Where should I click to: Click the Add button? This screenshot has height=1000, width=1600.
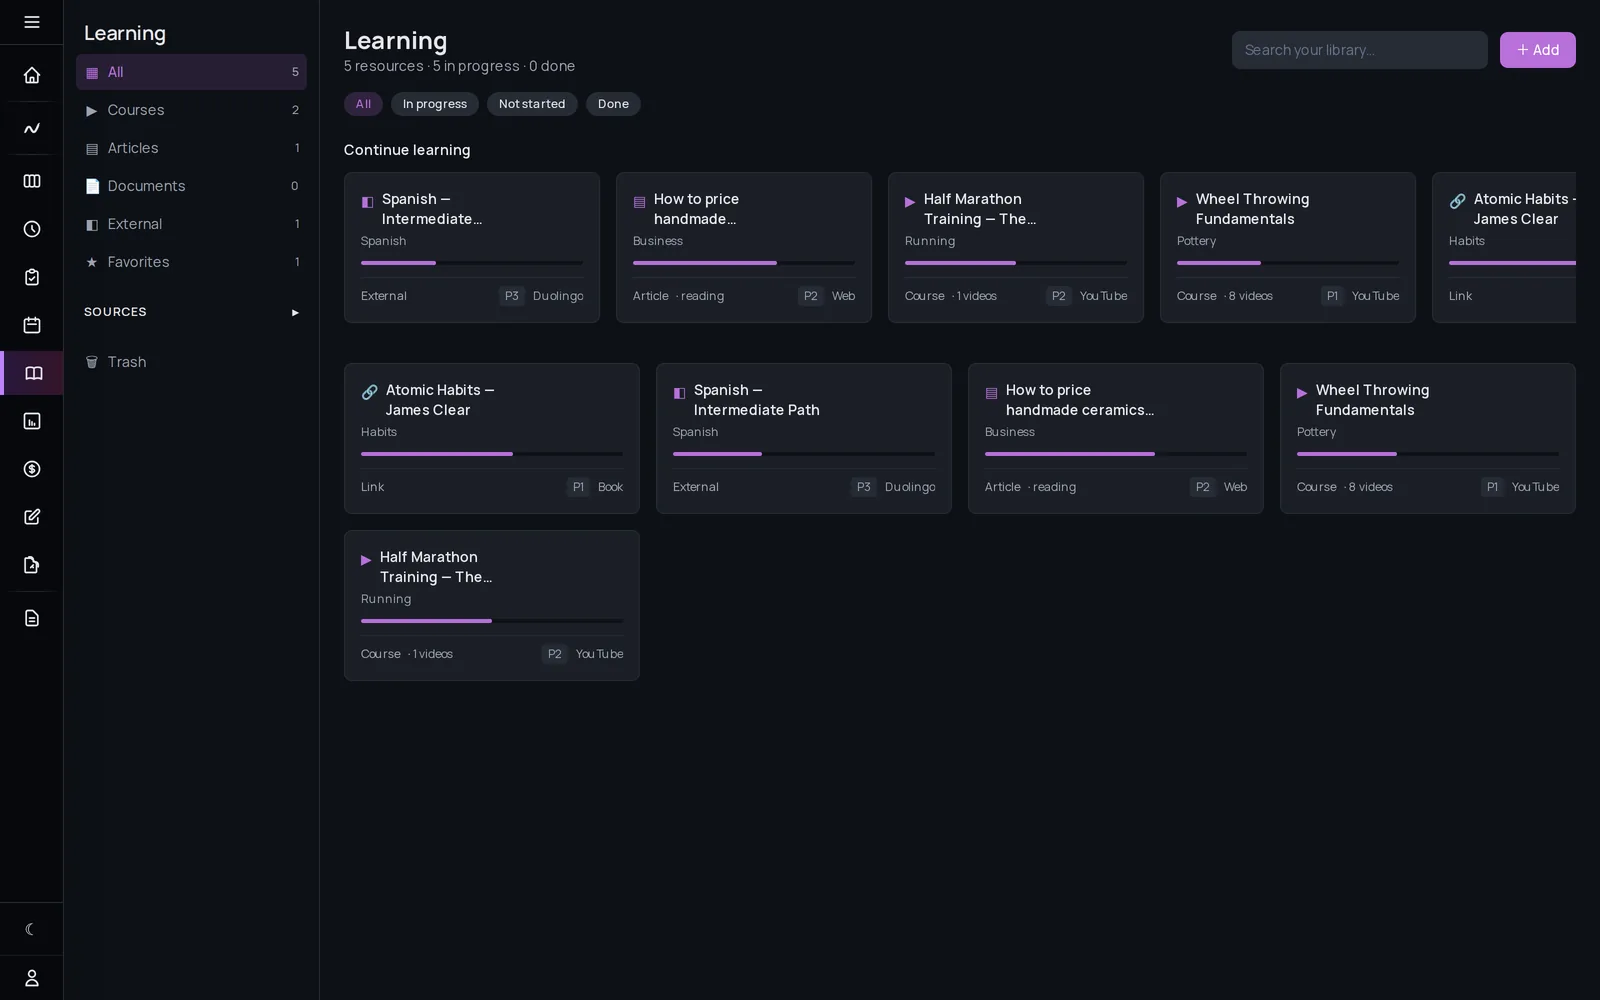coord(1538,50)
